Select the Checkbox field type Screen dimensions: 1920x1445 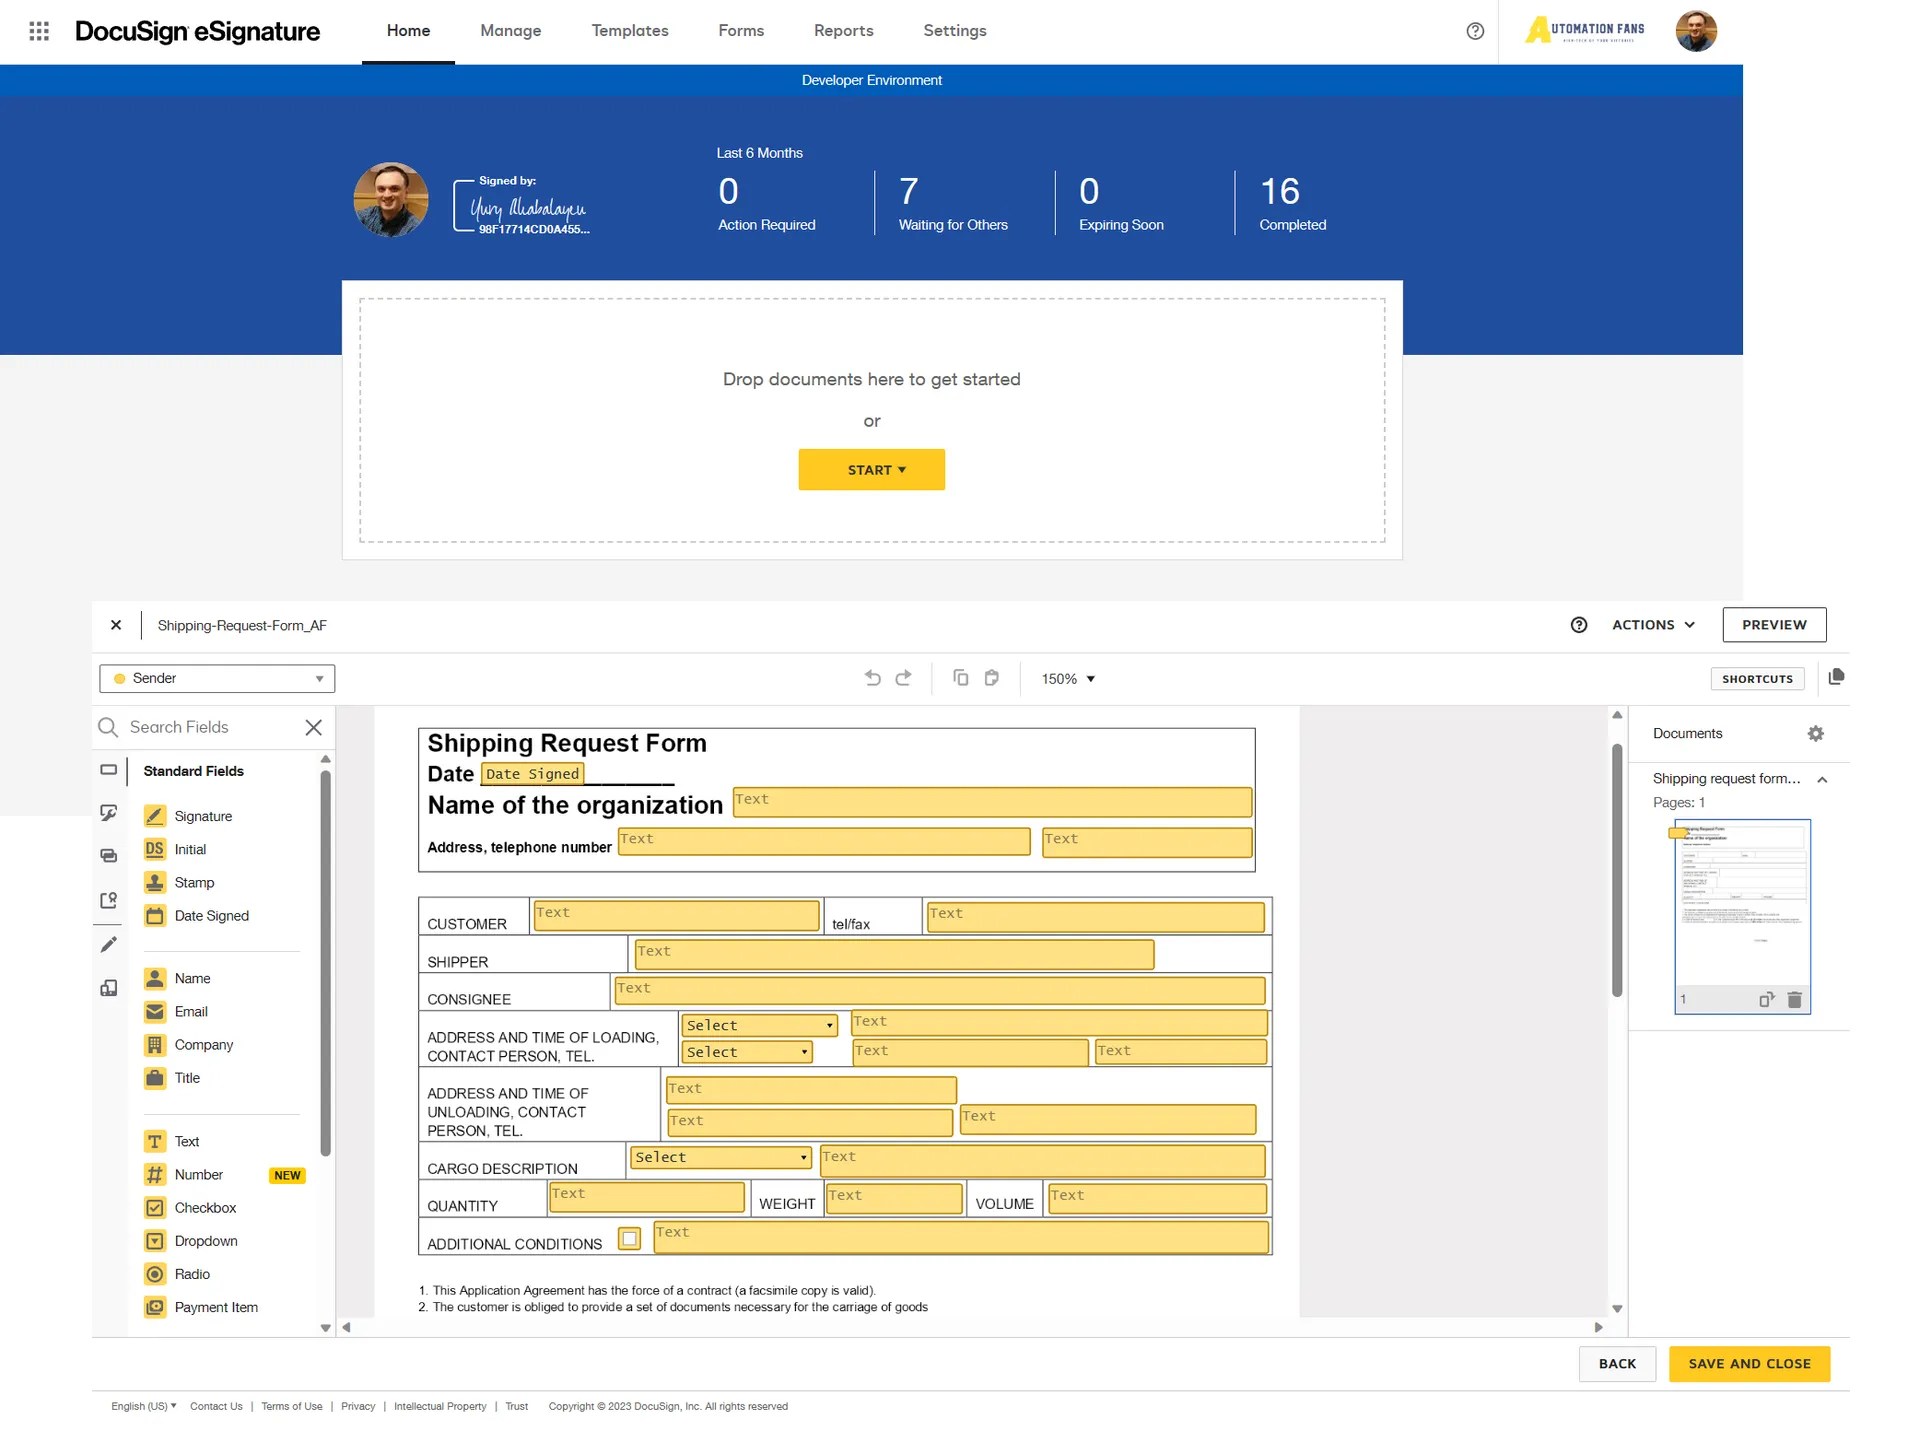(205, 1207)
